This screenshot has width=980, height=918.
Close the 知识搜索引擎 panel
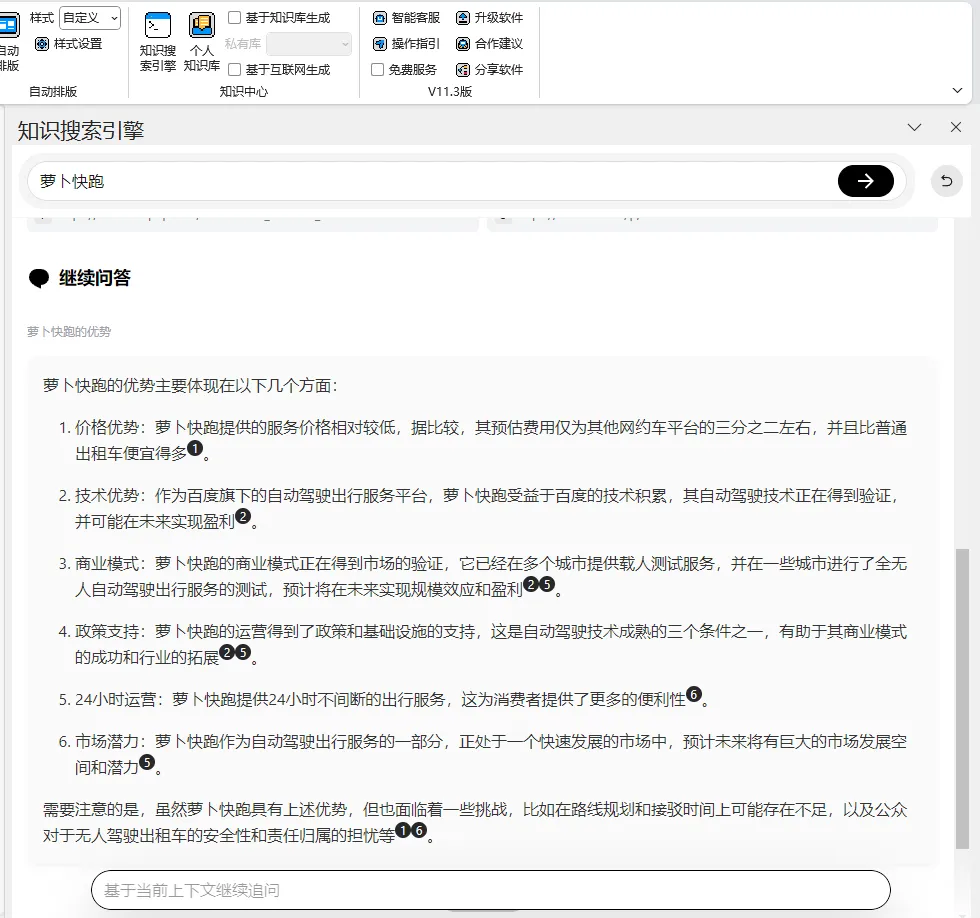[x=956, y=127]
